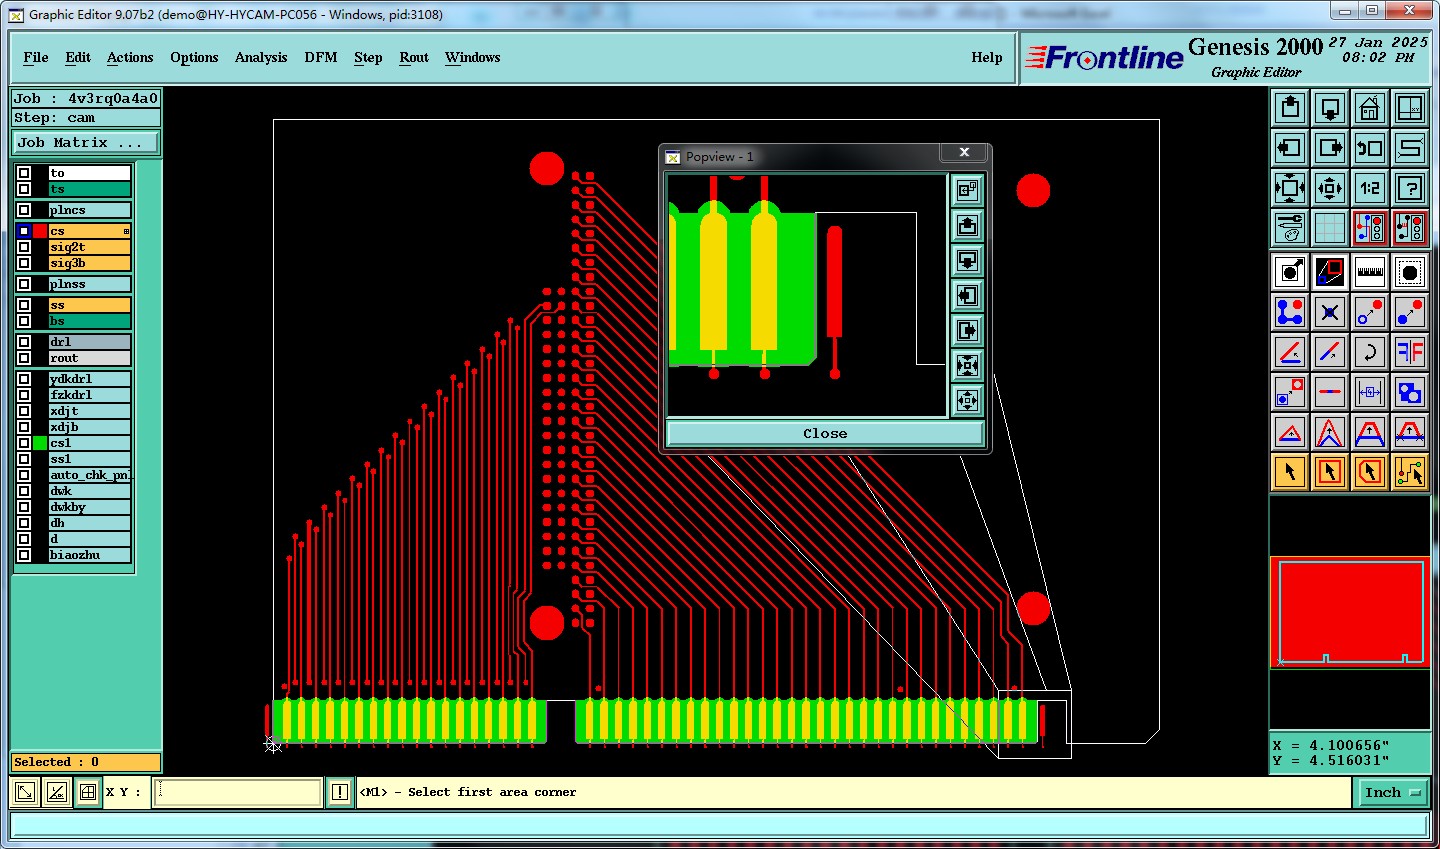This screenshot has height=849, width=1440.
Task: Choose the net select tool
Action: 1410,471
